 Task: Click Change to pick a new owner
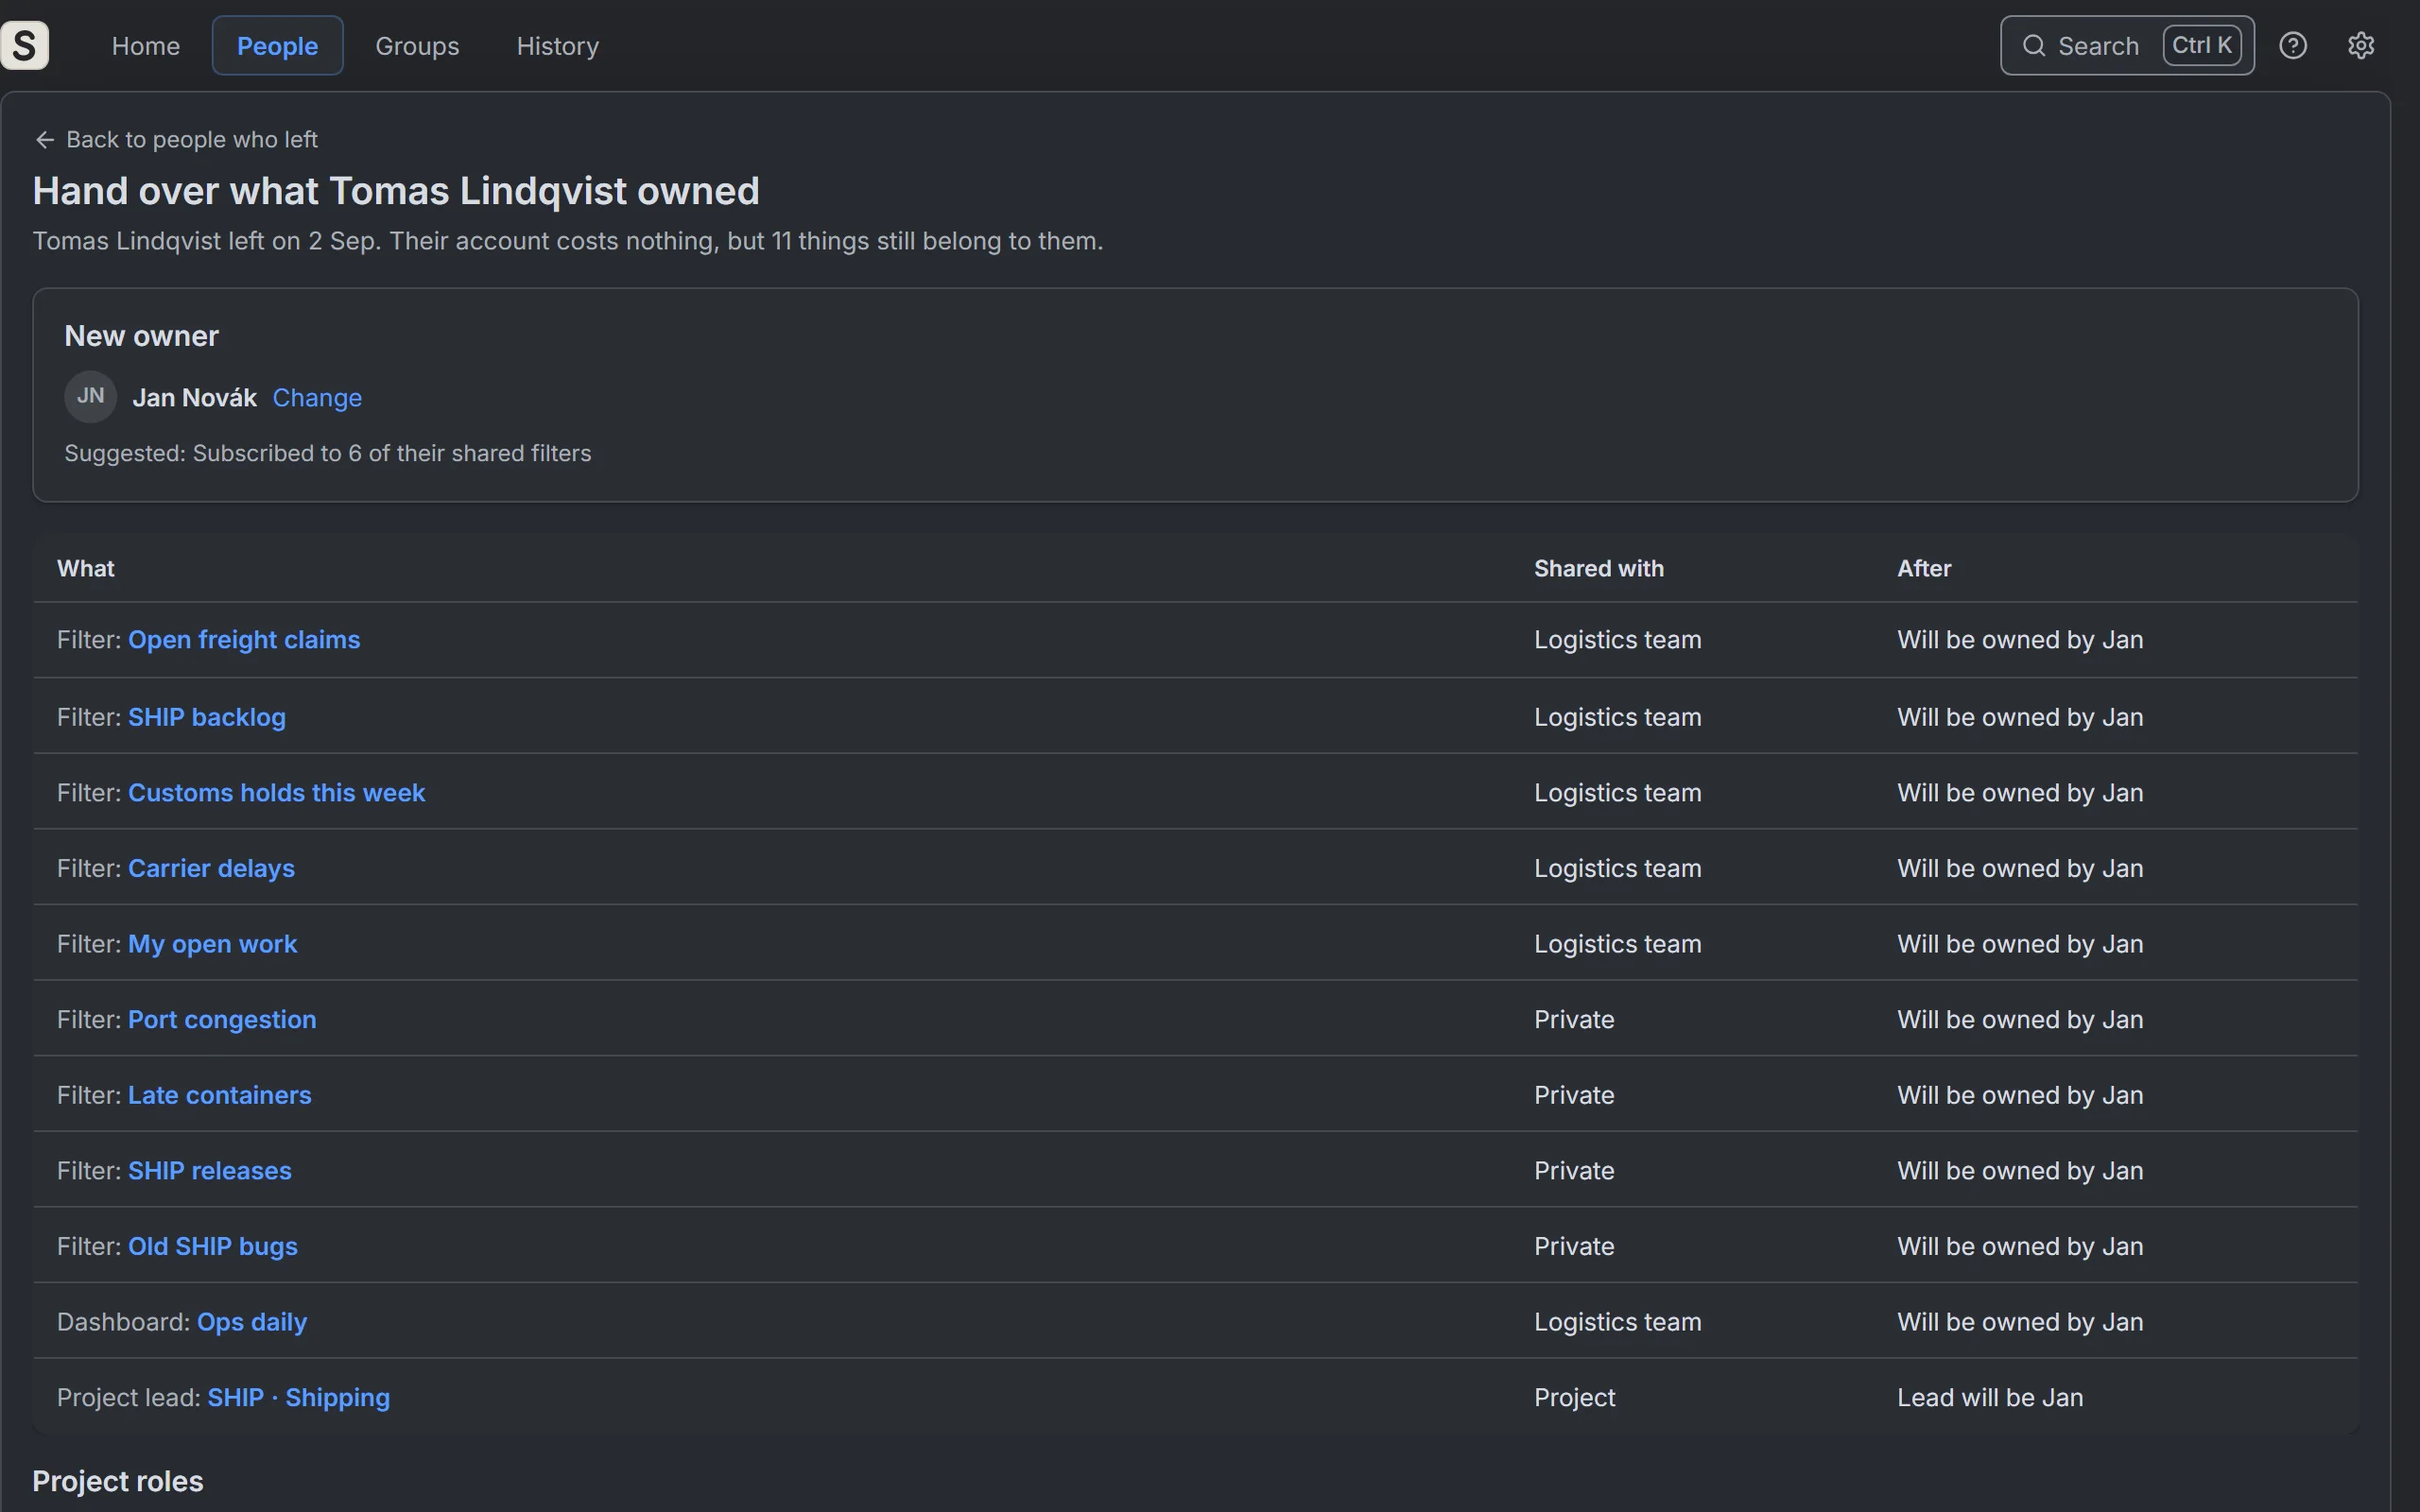[317, 398]
